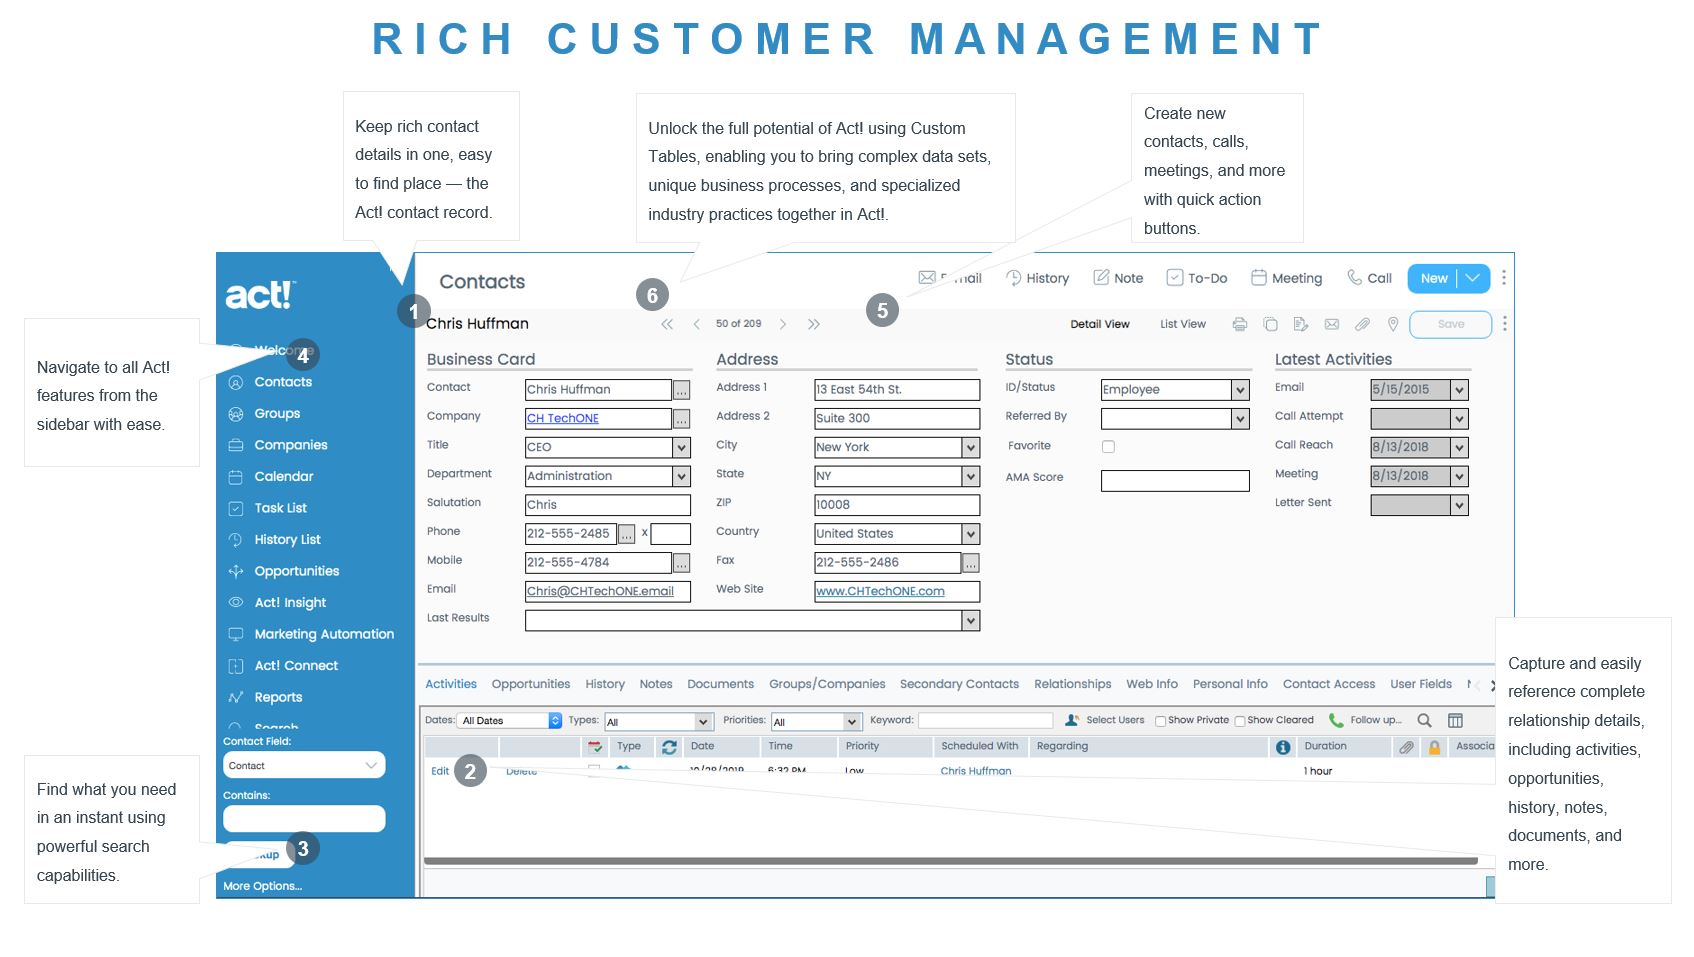1694x957 pixels.
Task: Click the Chris@CHTechONE.email link
Action: (x=600, y=592)
